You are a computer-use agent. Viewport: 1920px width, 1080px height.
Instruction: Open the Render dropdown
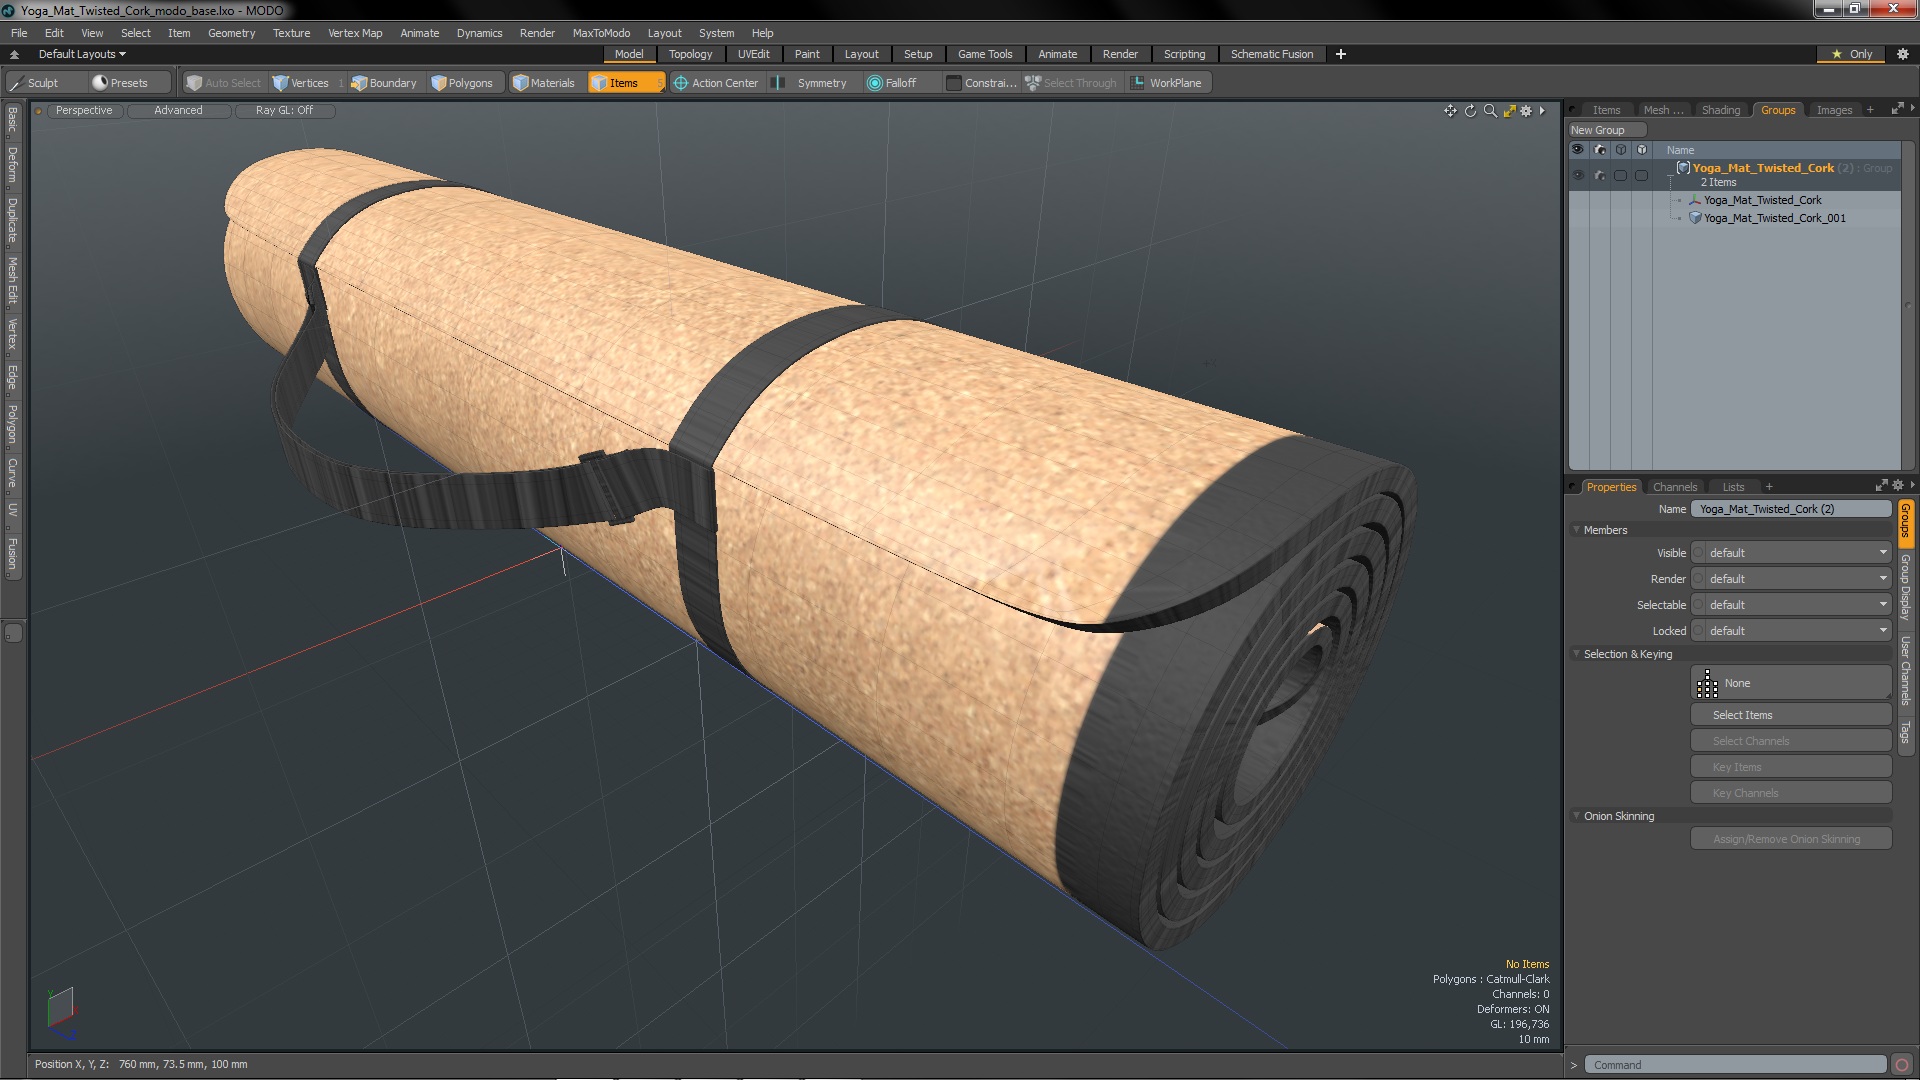click(x=1797, y=579)
